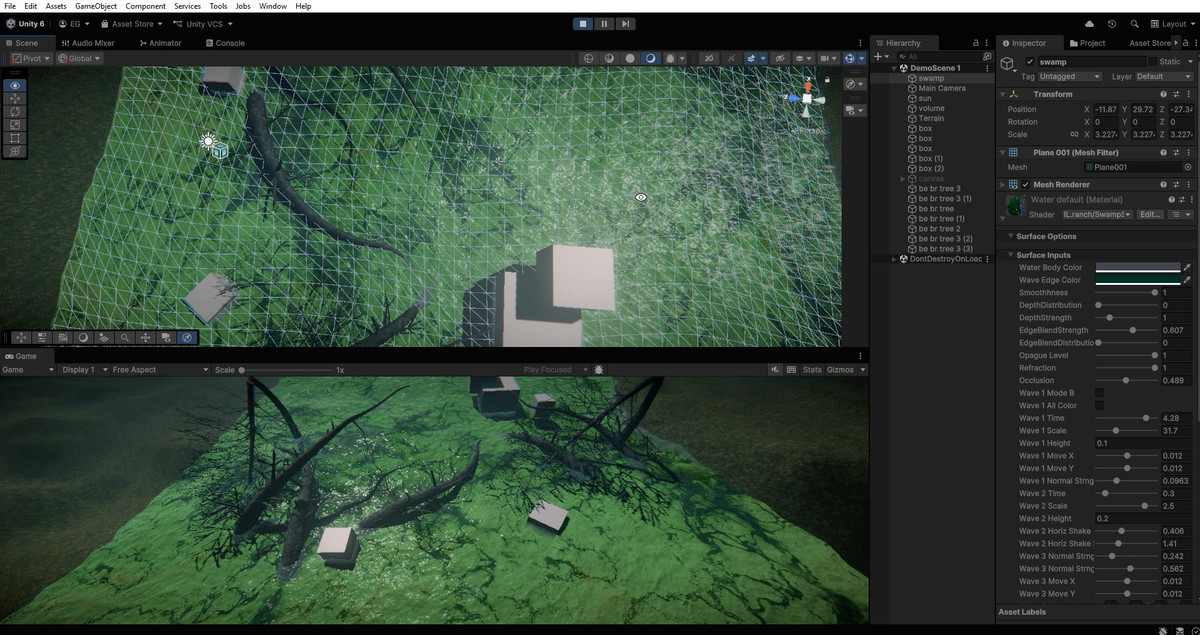Switch to the Animator tab
This screenshot has height=635, width=1200.
point(160,43)
